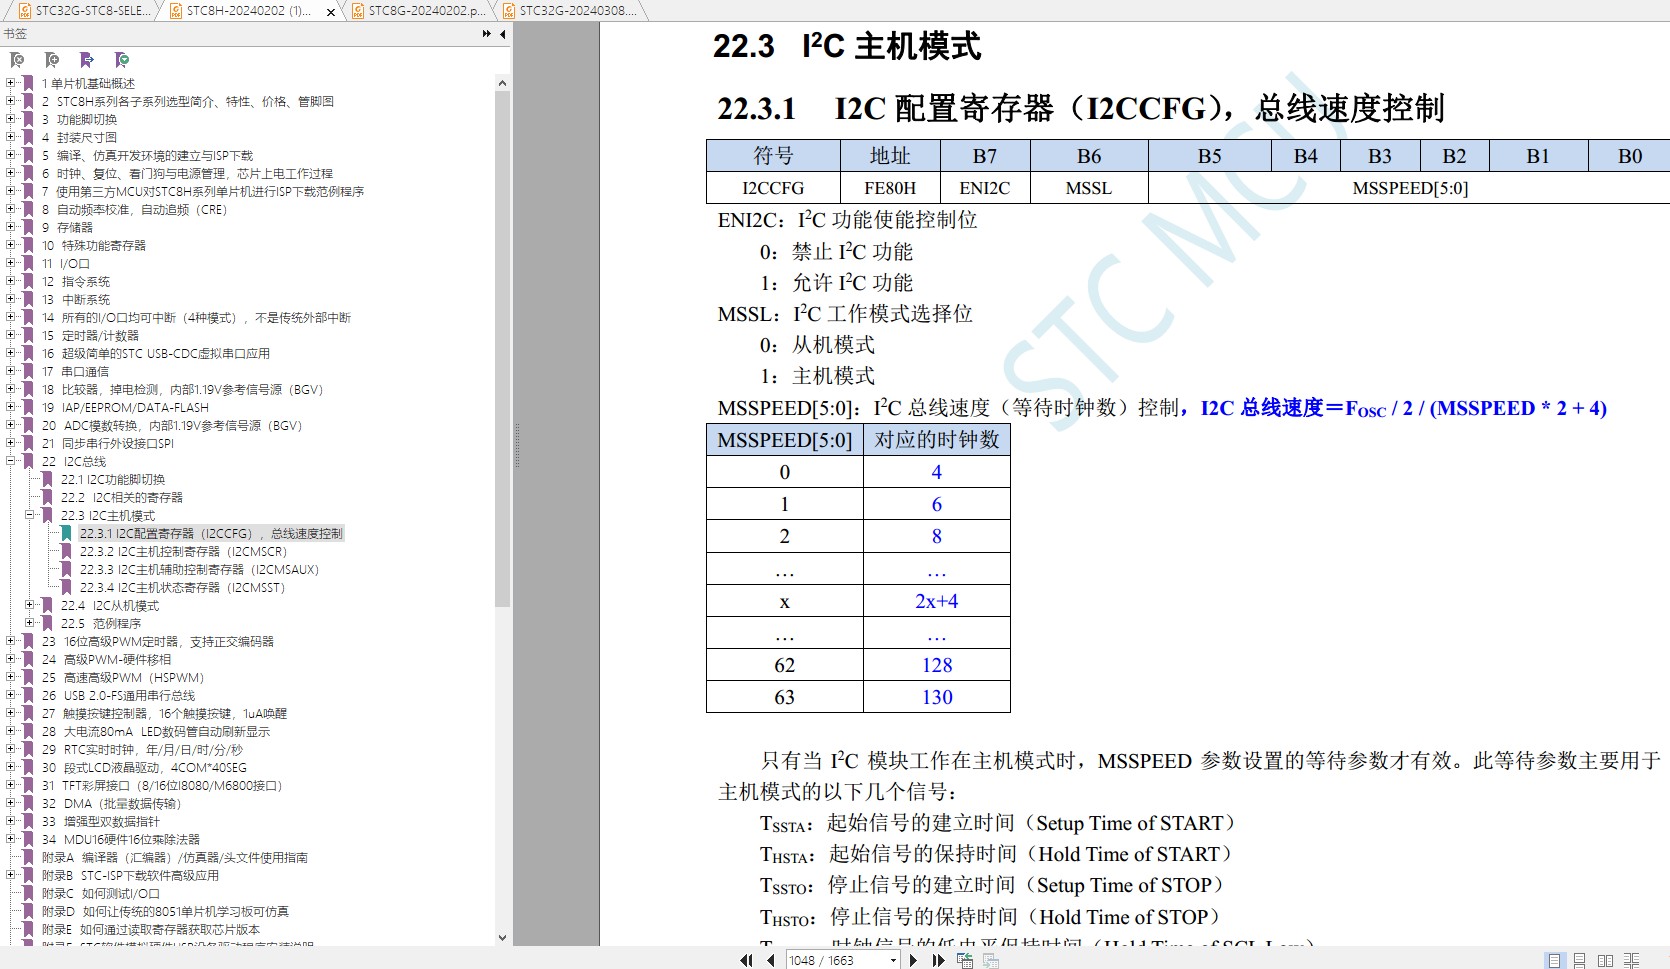Click the add new bookmark icon

(52, 60)
